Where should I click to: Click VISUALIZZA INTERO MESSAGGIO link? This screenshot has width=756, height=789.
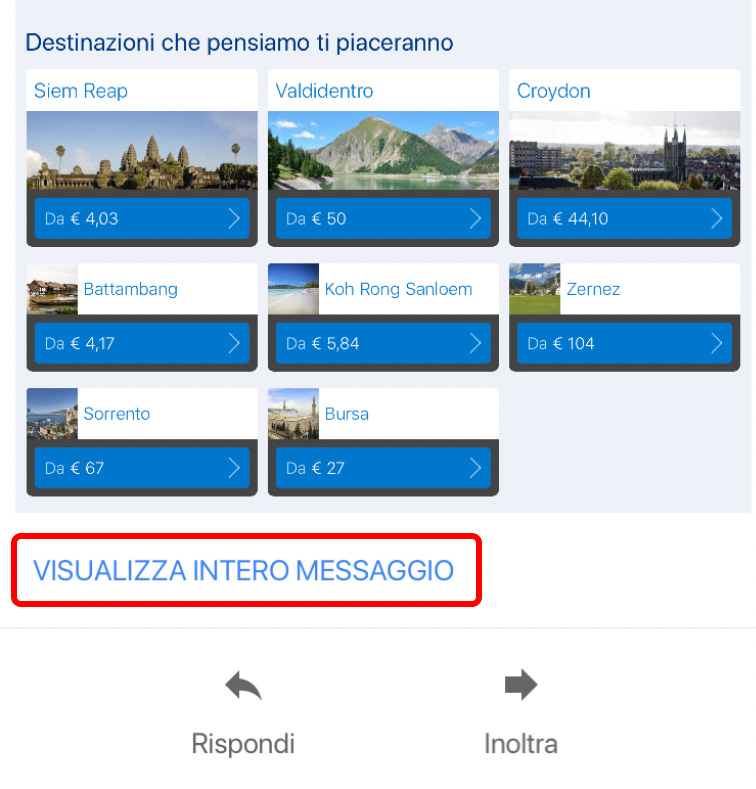244,571
